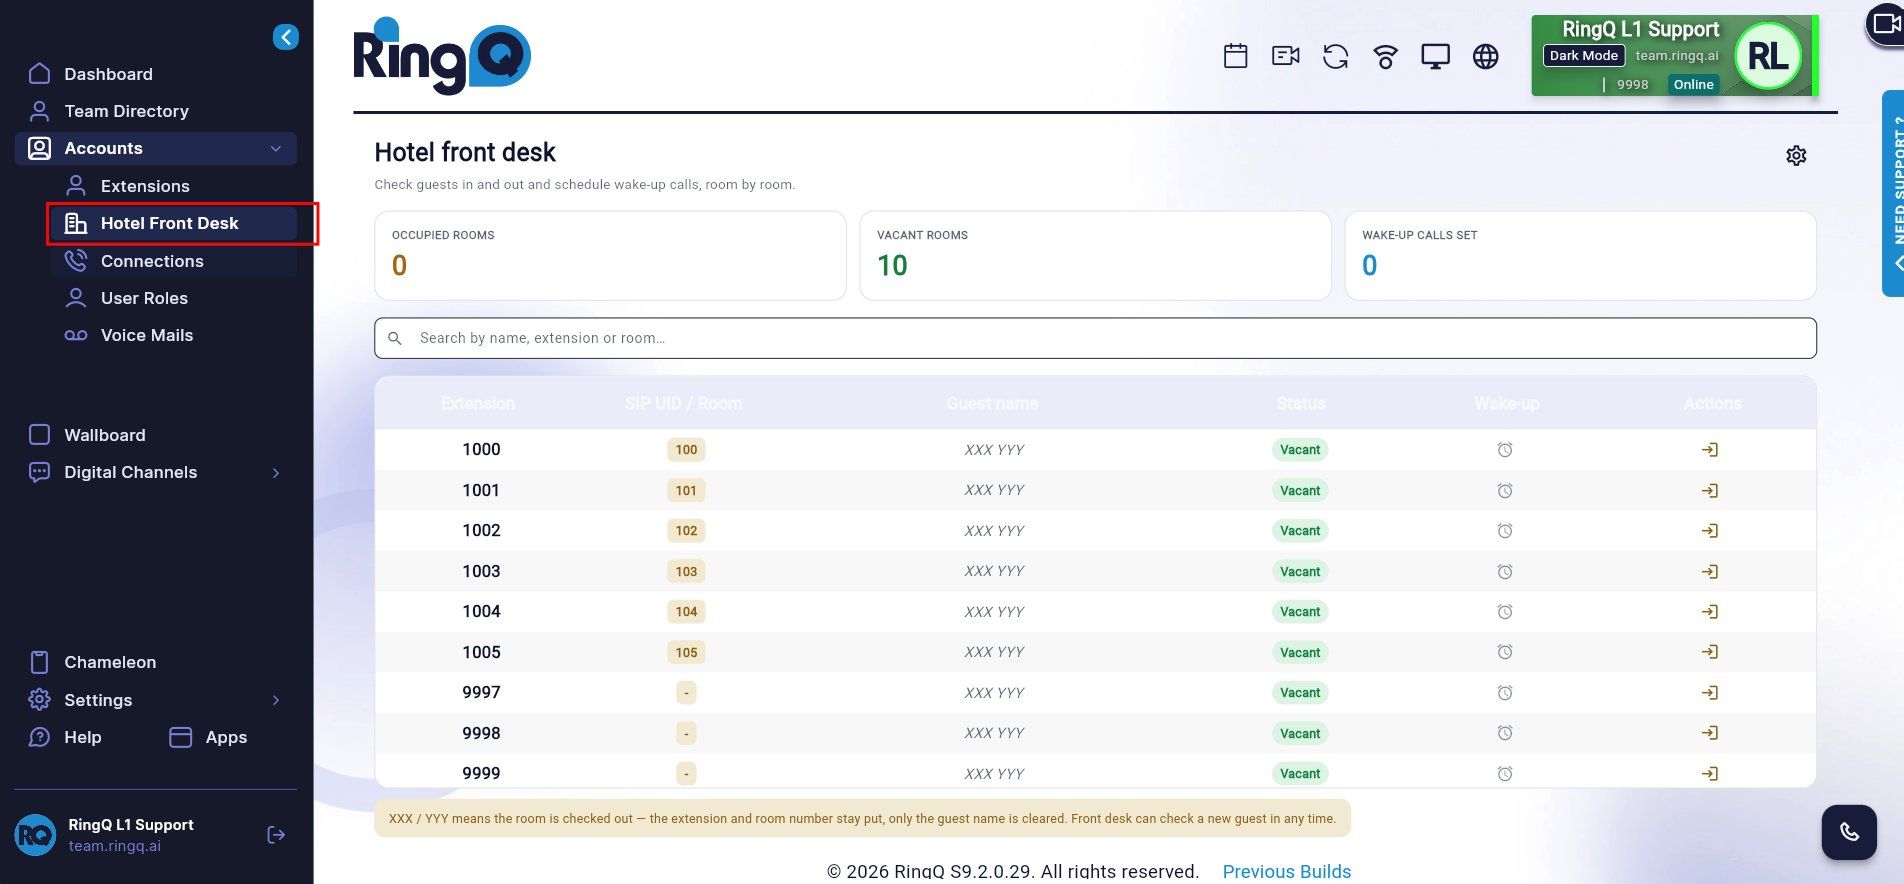Image resolution: width=1904 pixels, height=884 pixels.
Task: Toggle Dark Mode button
Action: tap(1584, 56)
